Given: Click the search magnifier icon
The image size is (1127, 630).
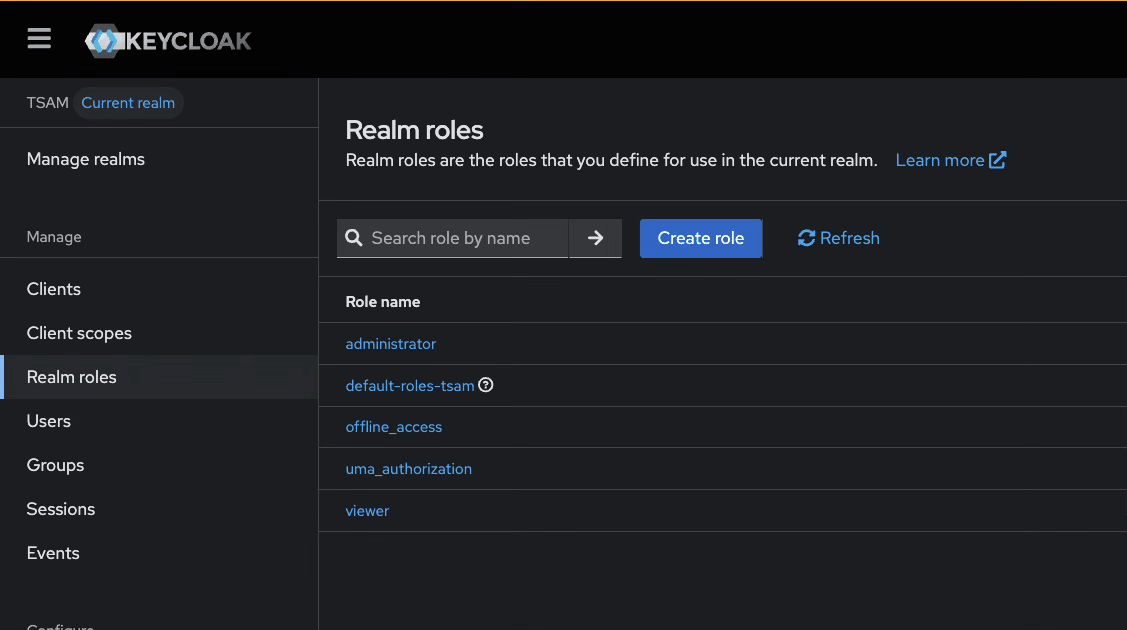Looking at the screenshot, I should click(x=354, y=238).
